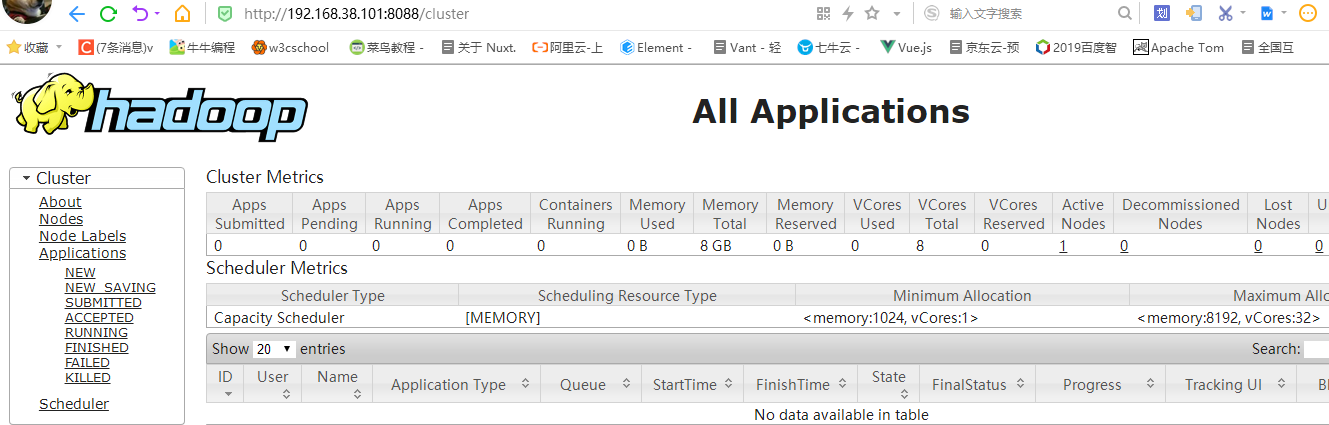The image size is (1329, 425).
Task: Go to the browser home page icon
Action: point(182,14)
